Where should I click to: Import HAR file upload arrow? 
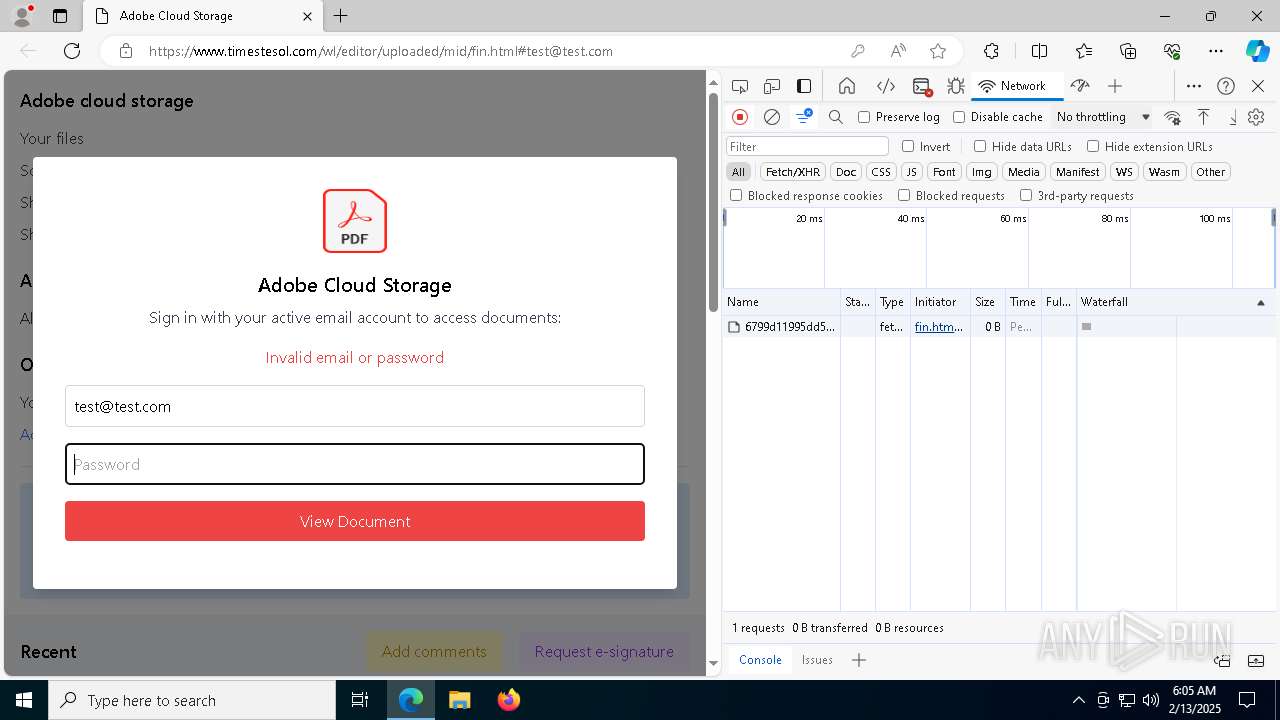[x=1204, y=117]
